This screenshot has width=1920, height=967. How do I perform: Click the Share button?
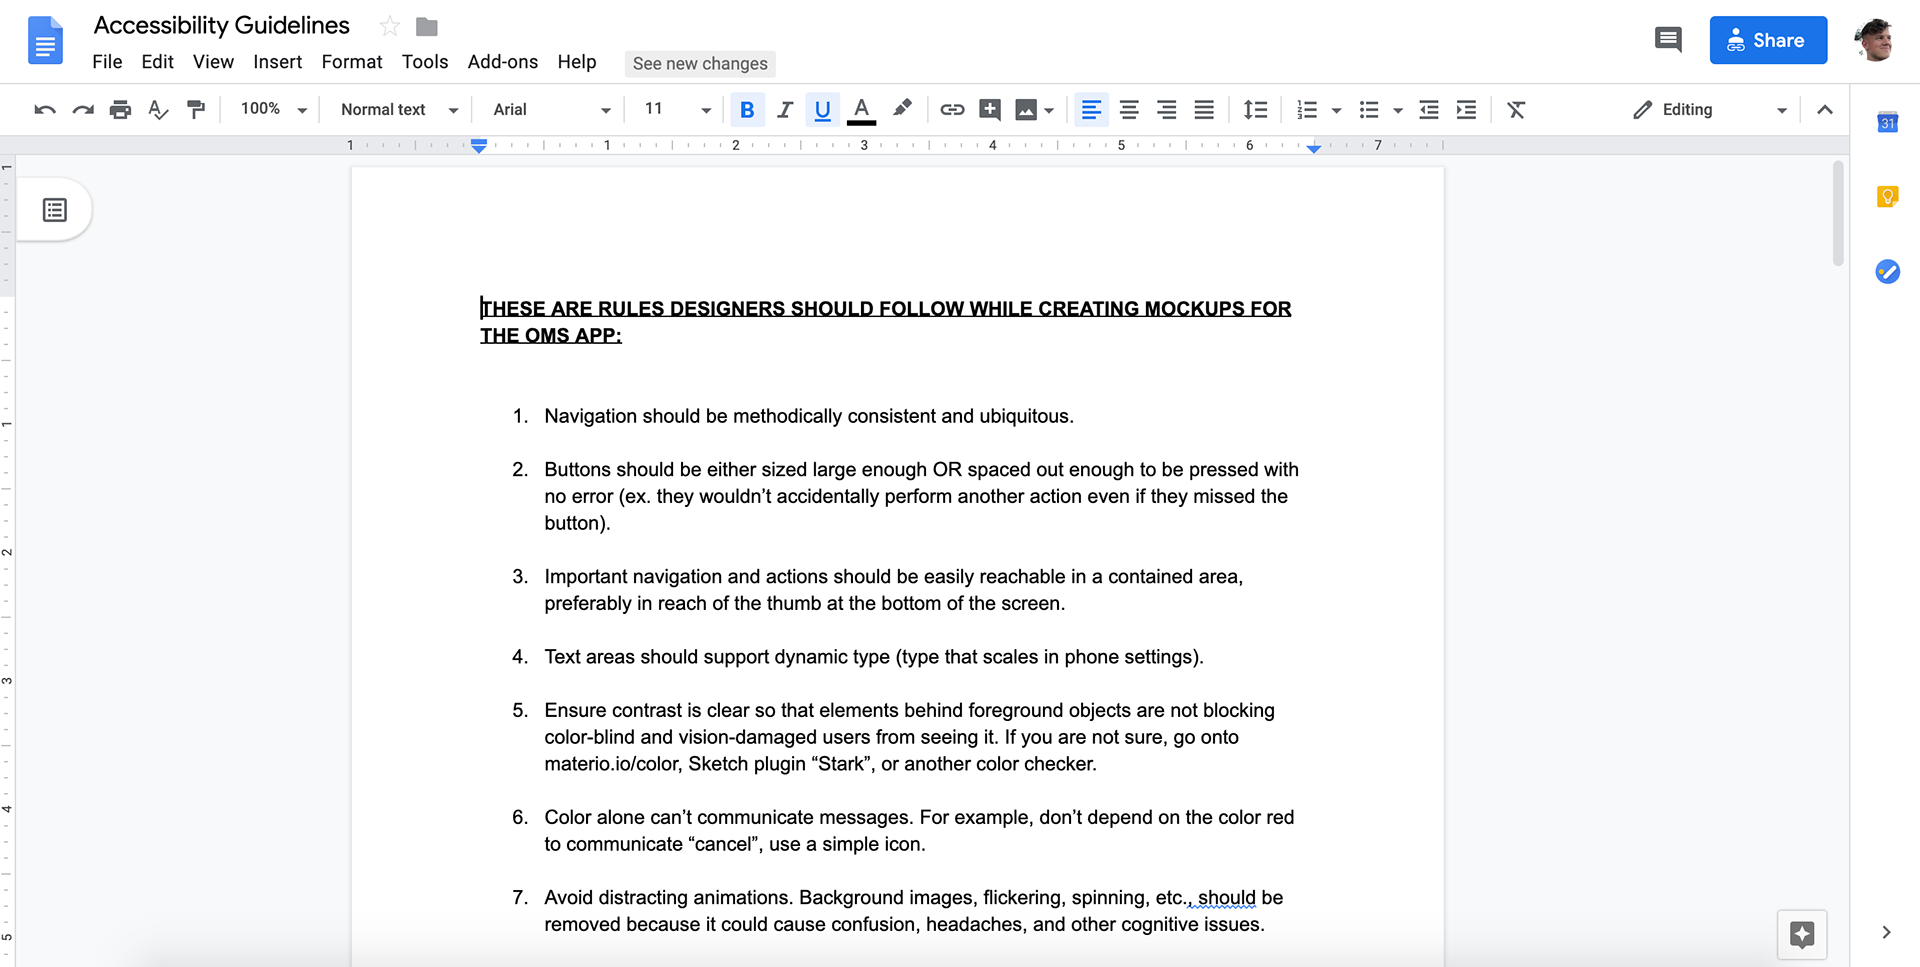1768,40
